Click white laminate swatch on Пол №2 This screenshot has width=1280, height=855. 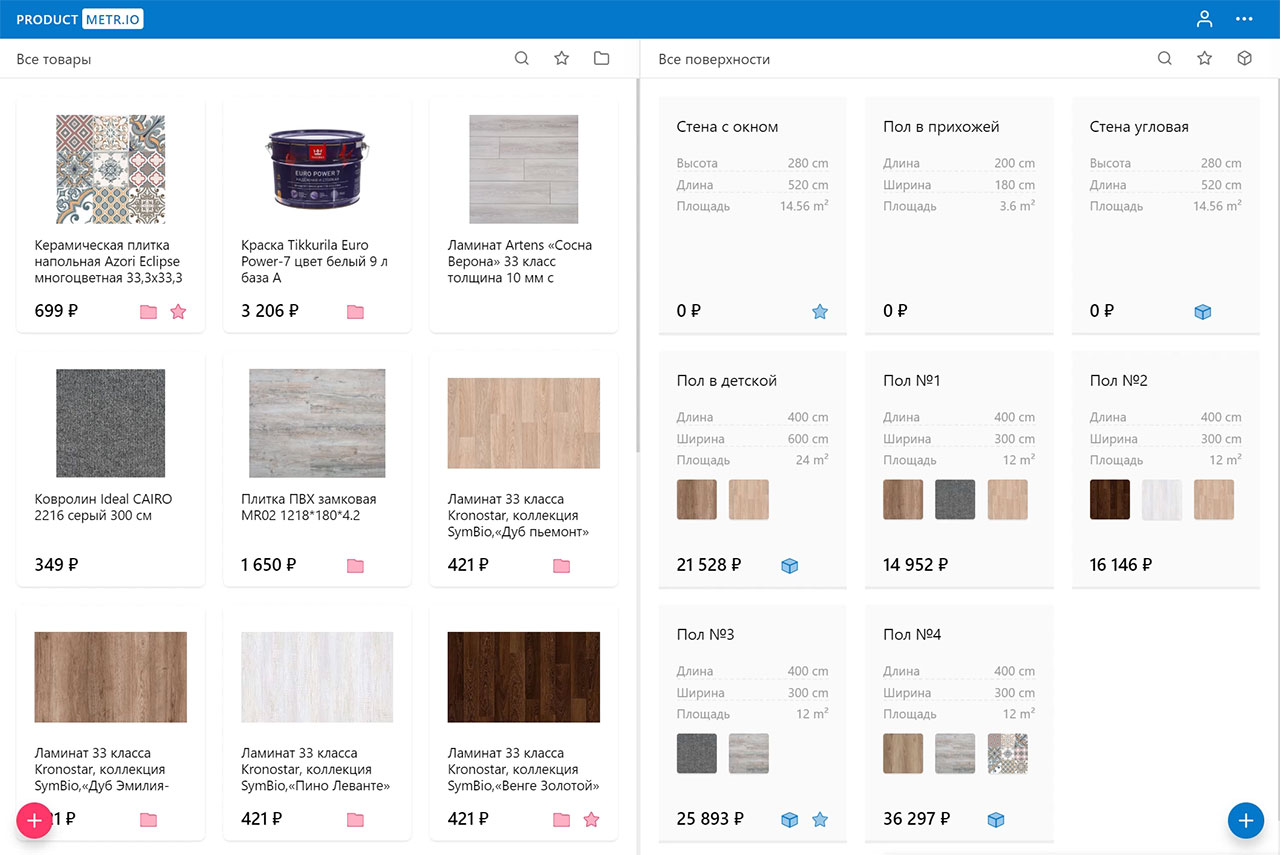point(1162,500)
